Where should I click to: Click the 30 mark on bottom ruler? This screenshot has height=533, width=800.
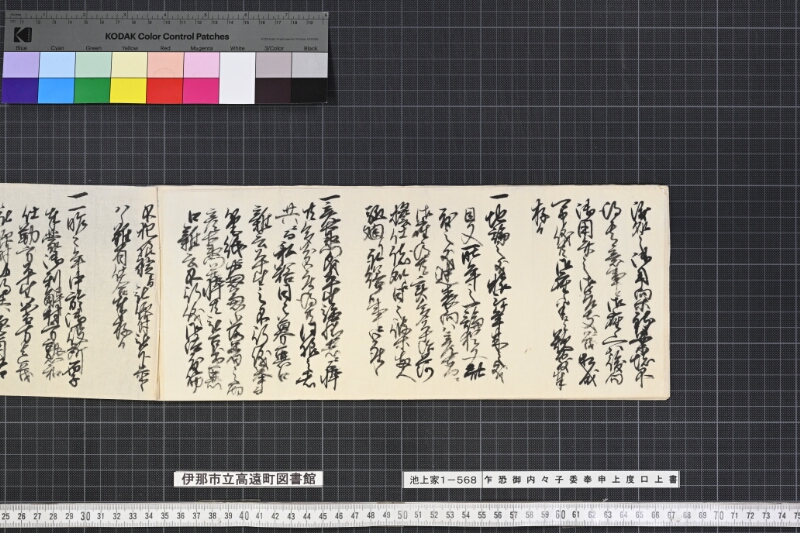tap(85, 516)
